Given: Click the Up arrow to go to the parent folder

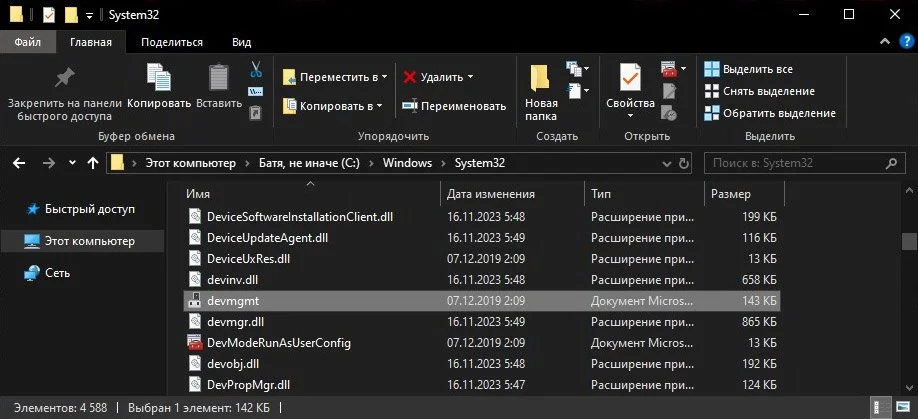Looking at the screenshot, I should pyautogui.click(x=93, y=163).
